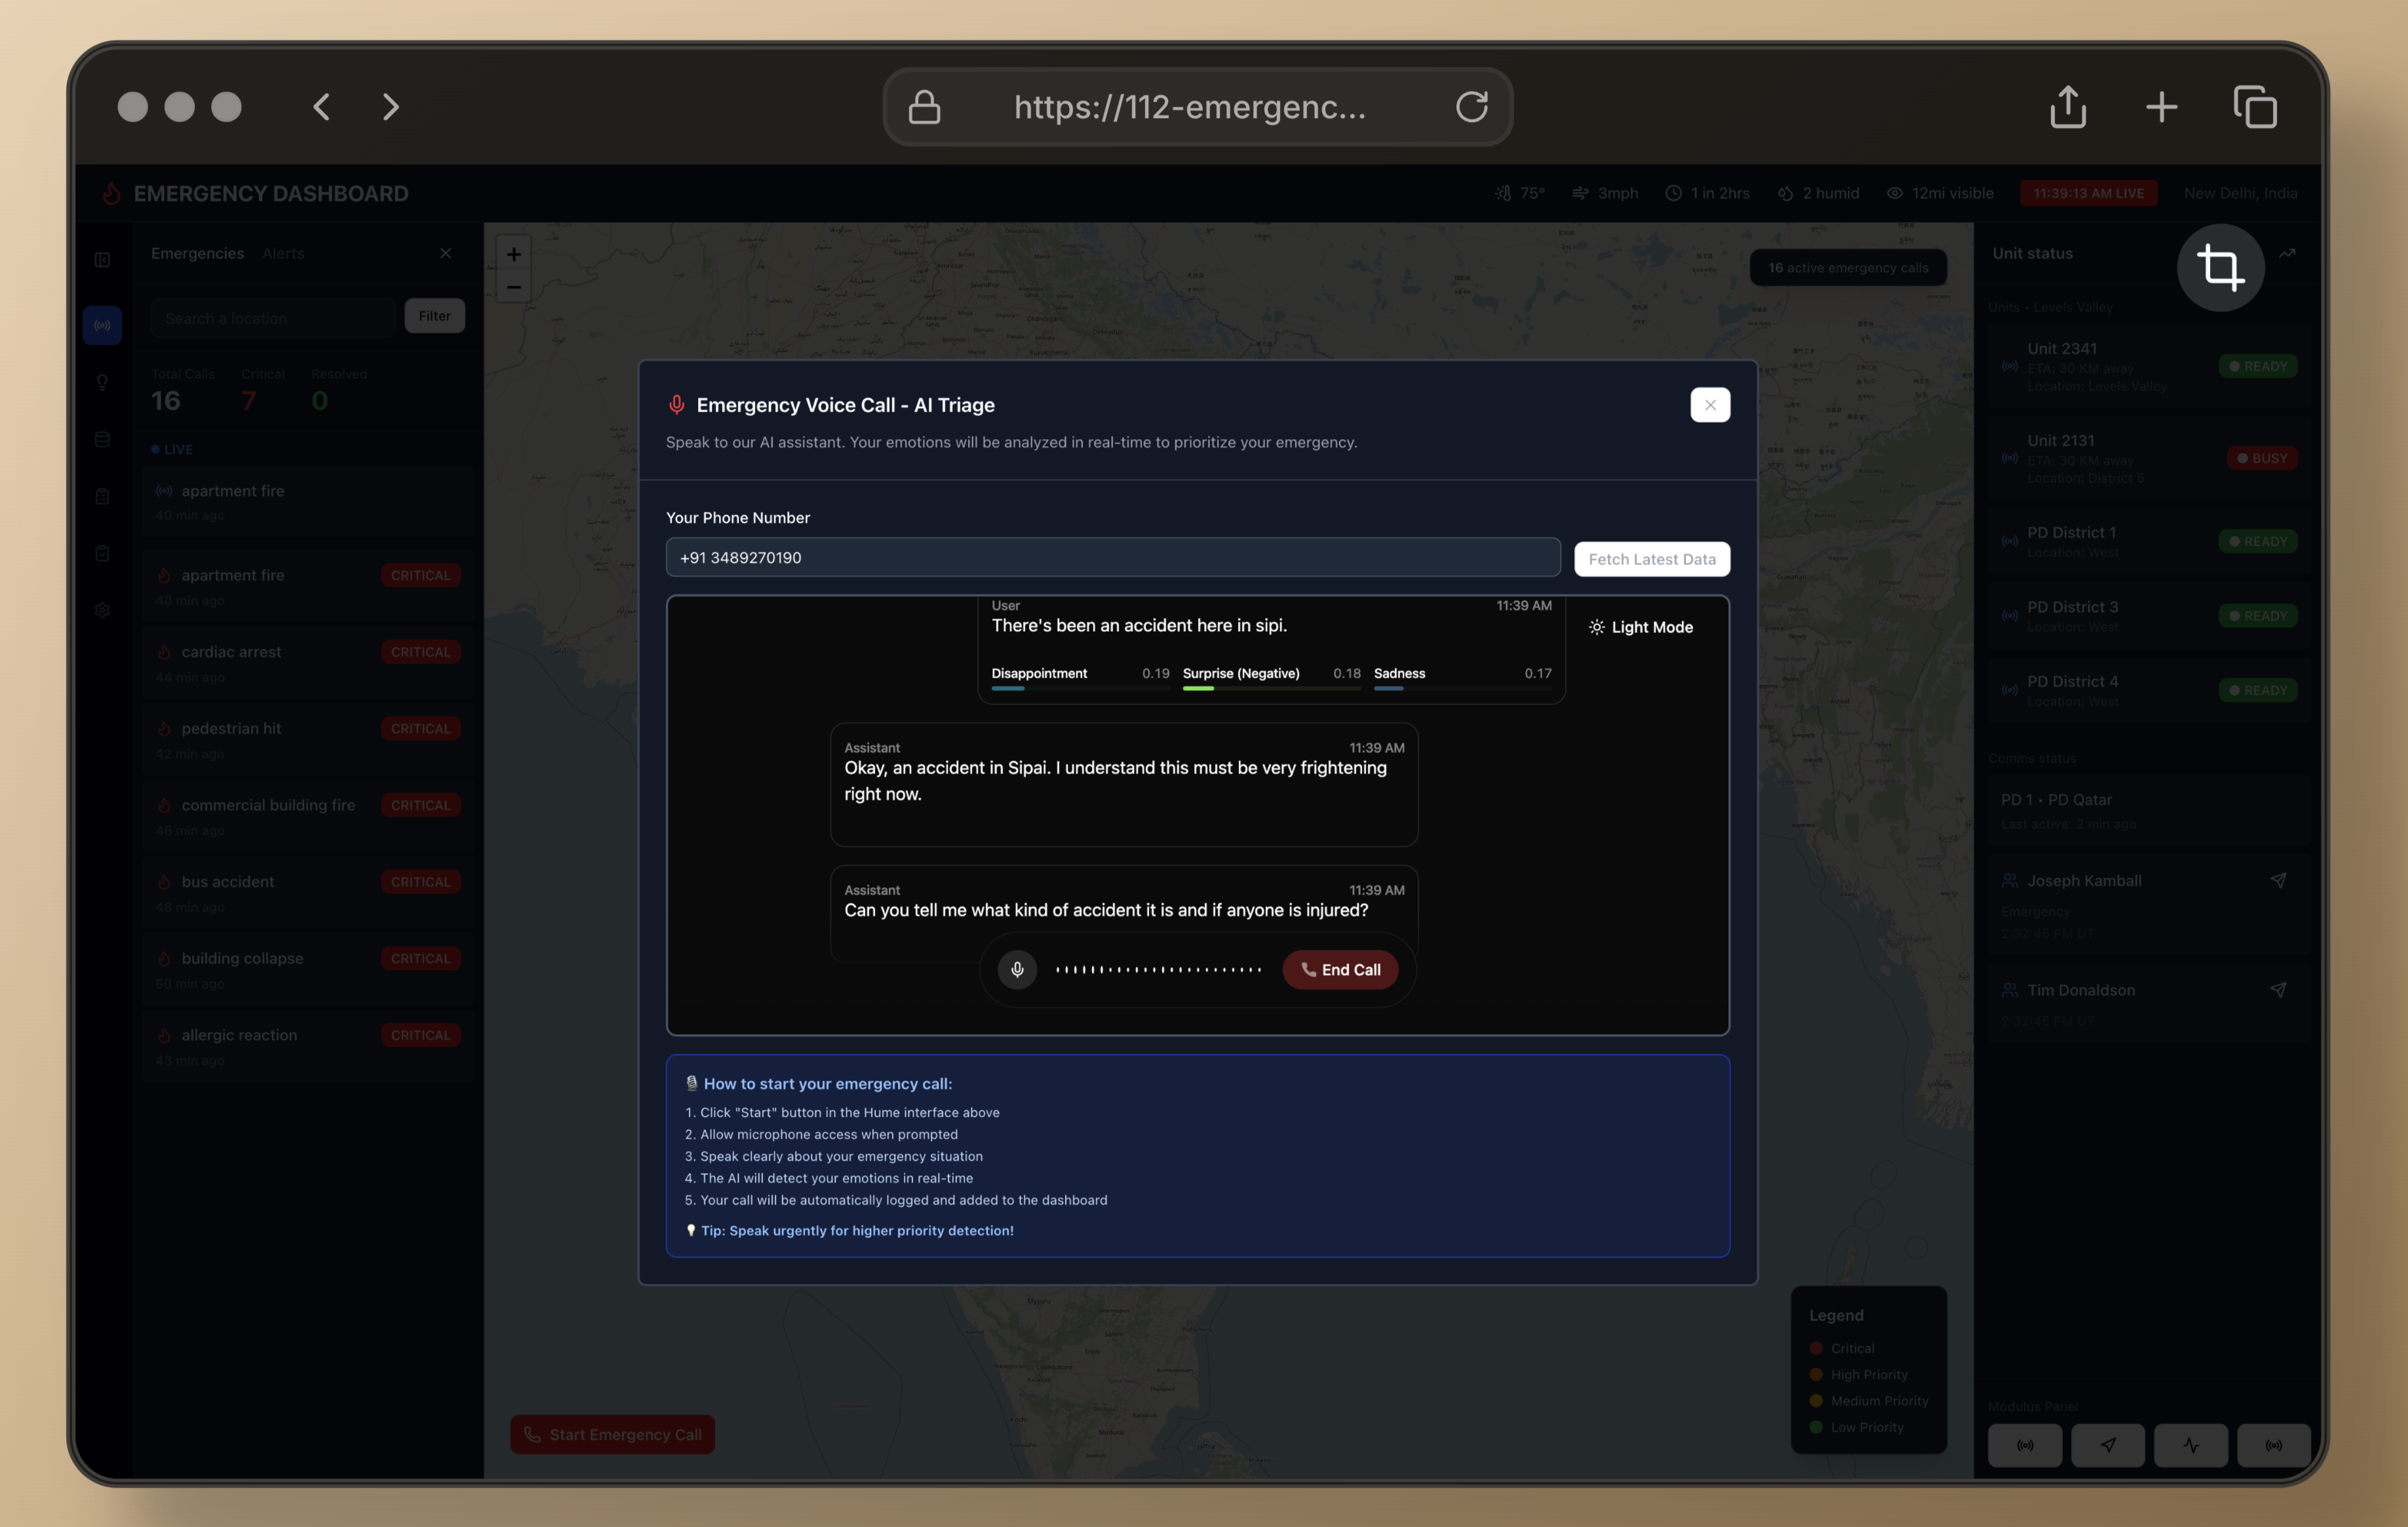The height and width of the screenshot is (1527, 2408).
Task: Zoom out on the map
Action: [513, 287]
